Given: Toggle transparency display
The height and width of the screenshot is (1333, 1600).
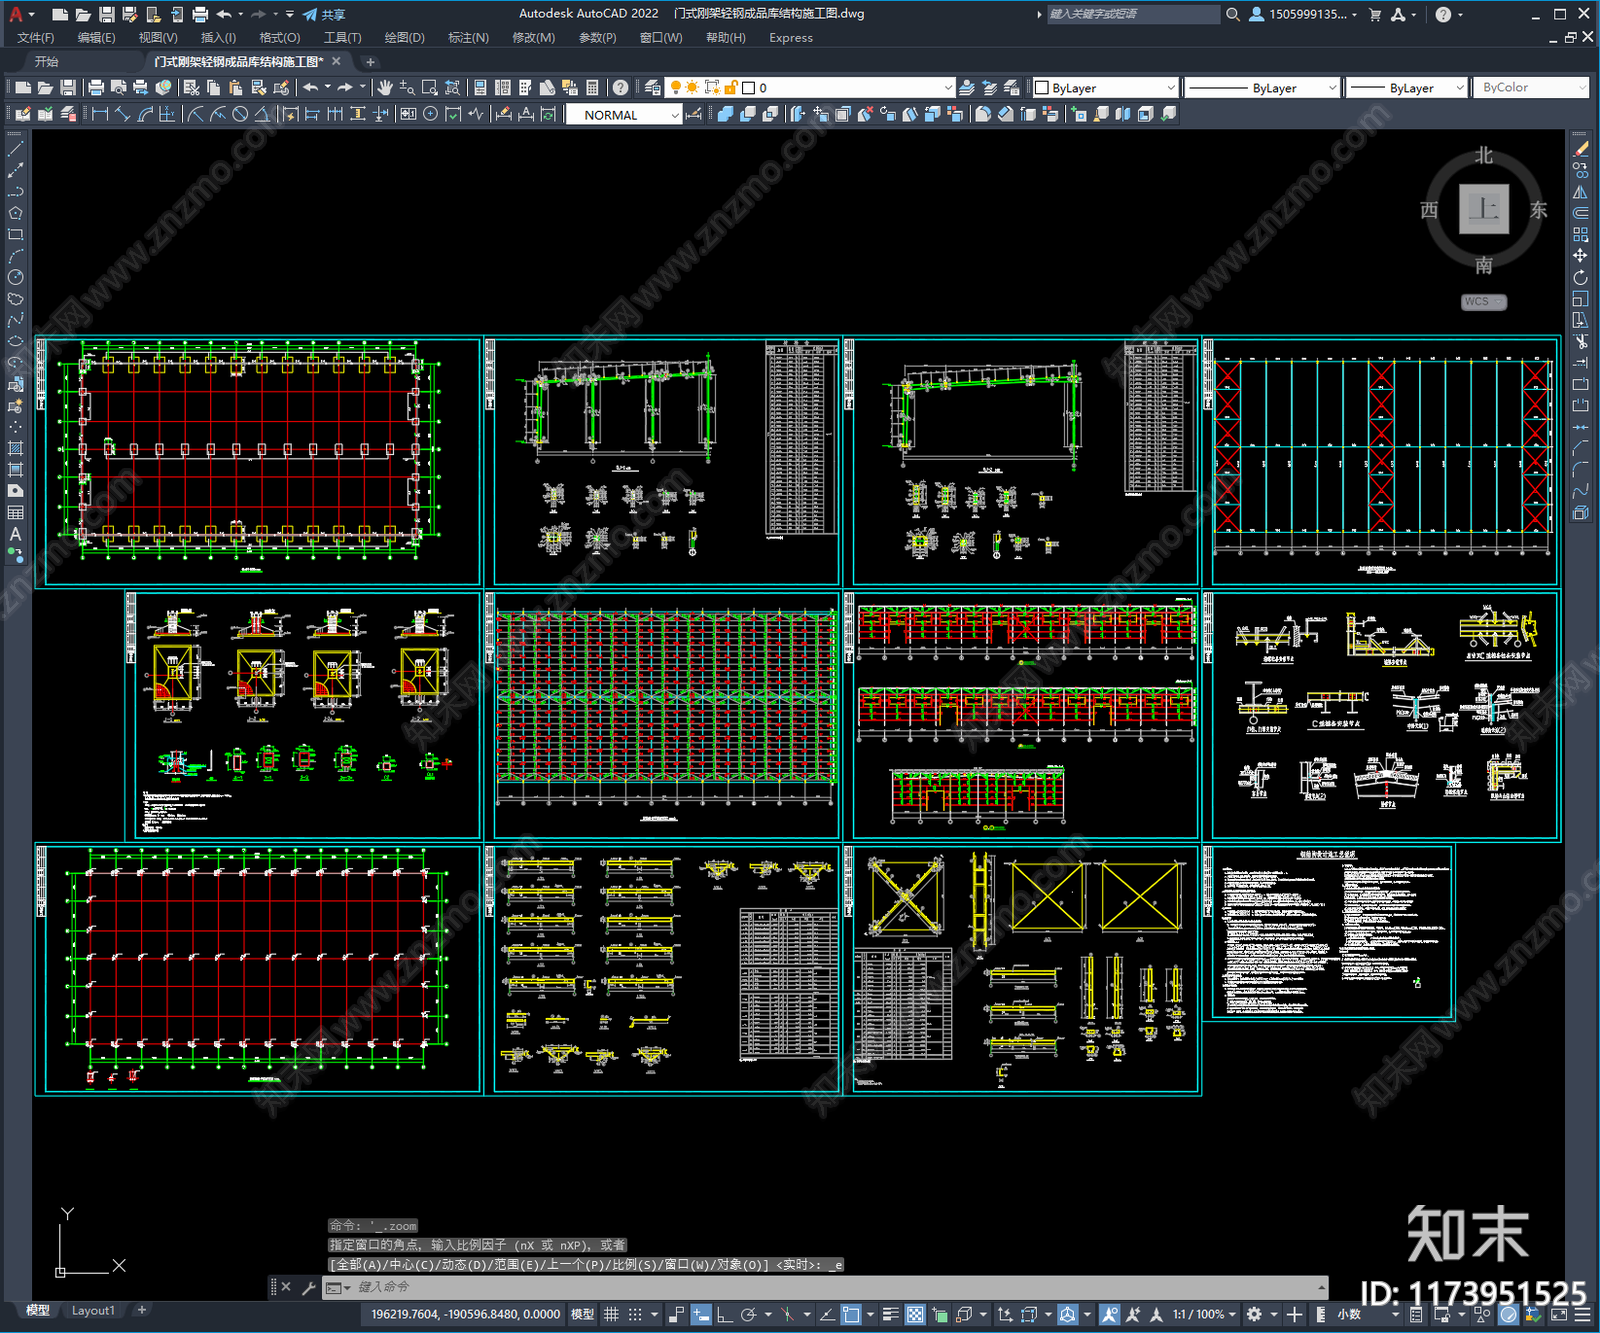Looking at the screenshot, I should 915,1314.
